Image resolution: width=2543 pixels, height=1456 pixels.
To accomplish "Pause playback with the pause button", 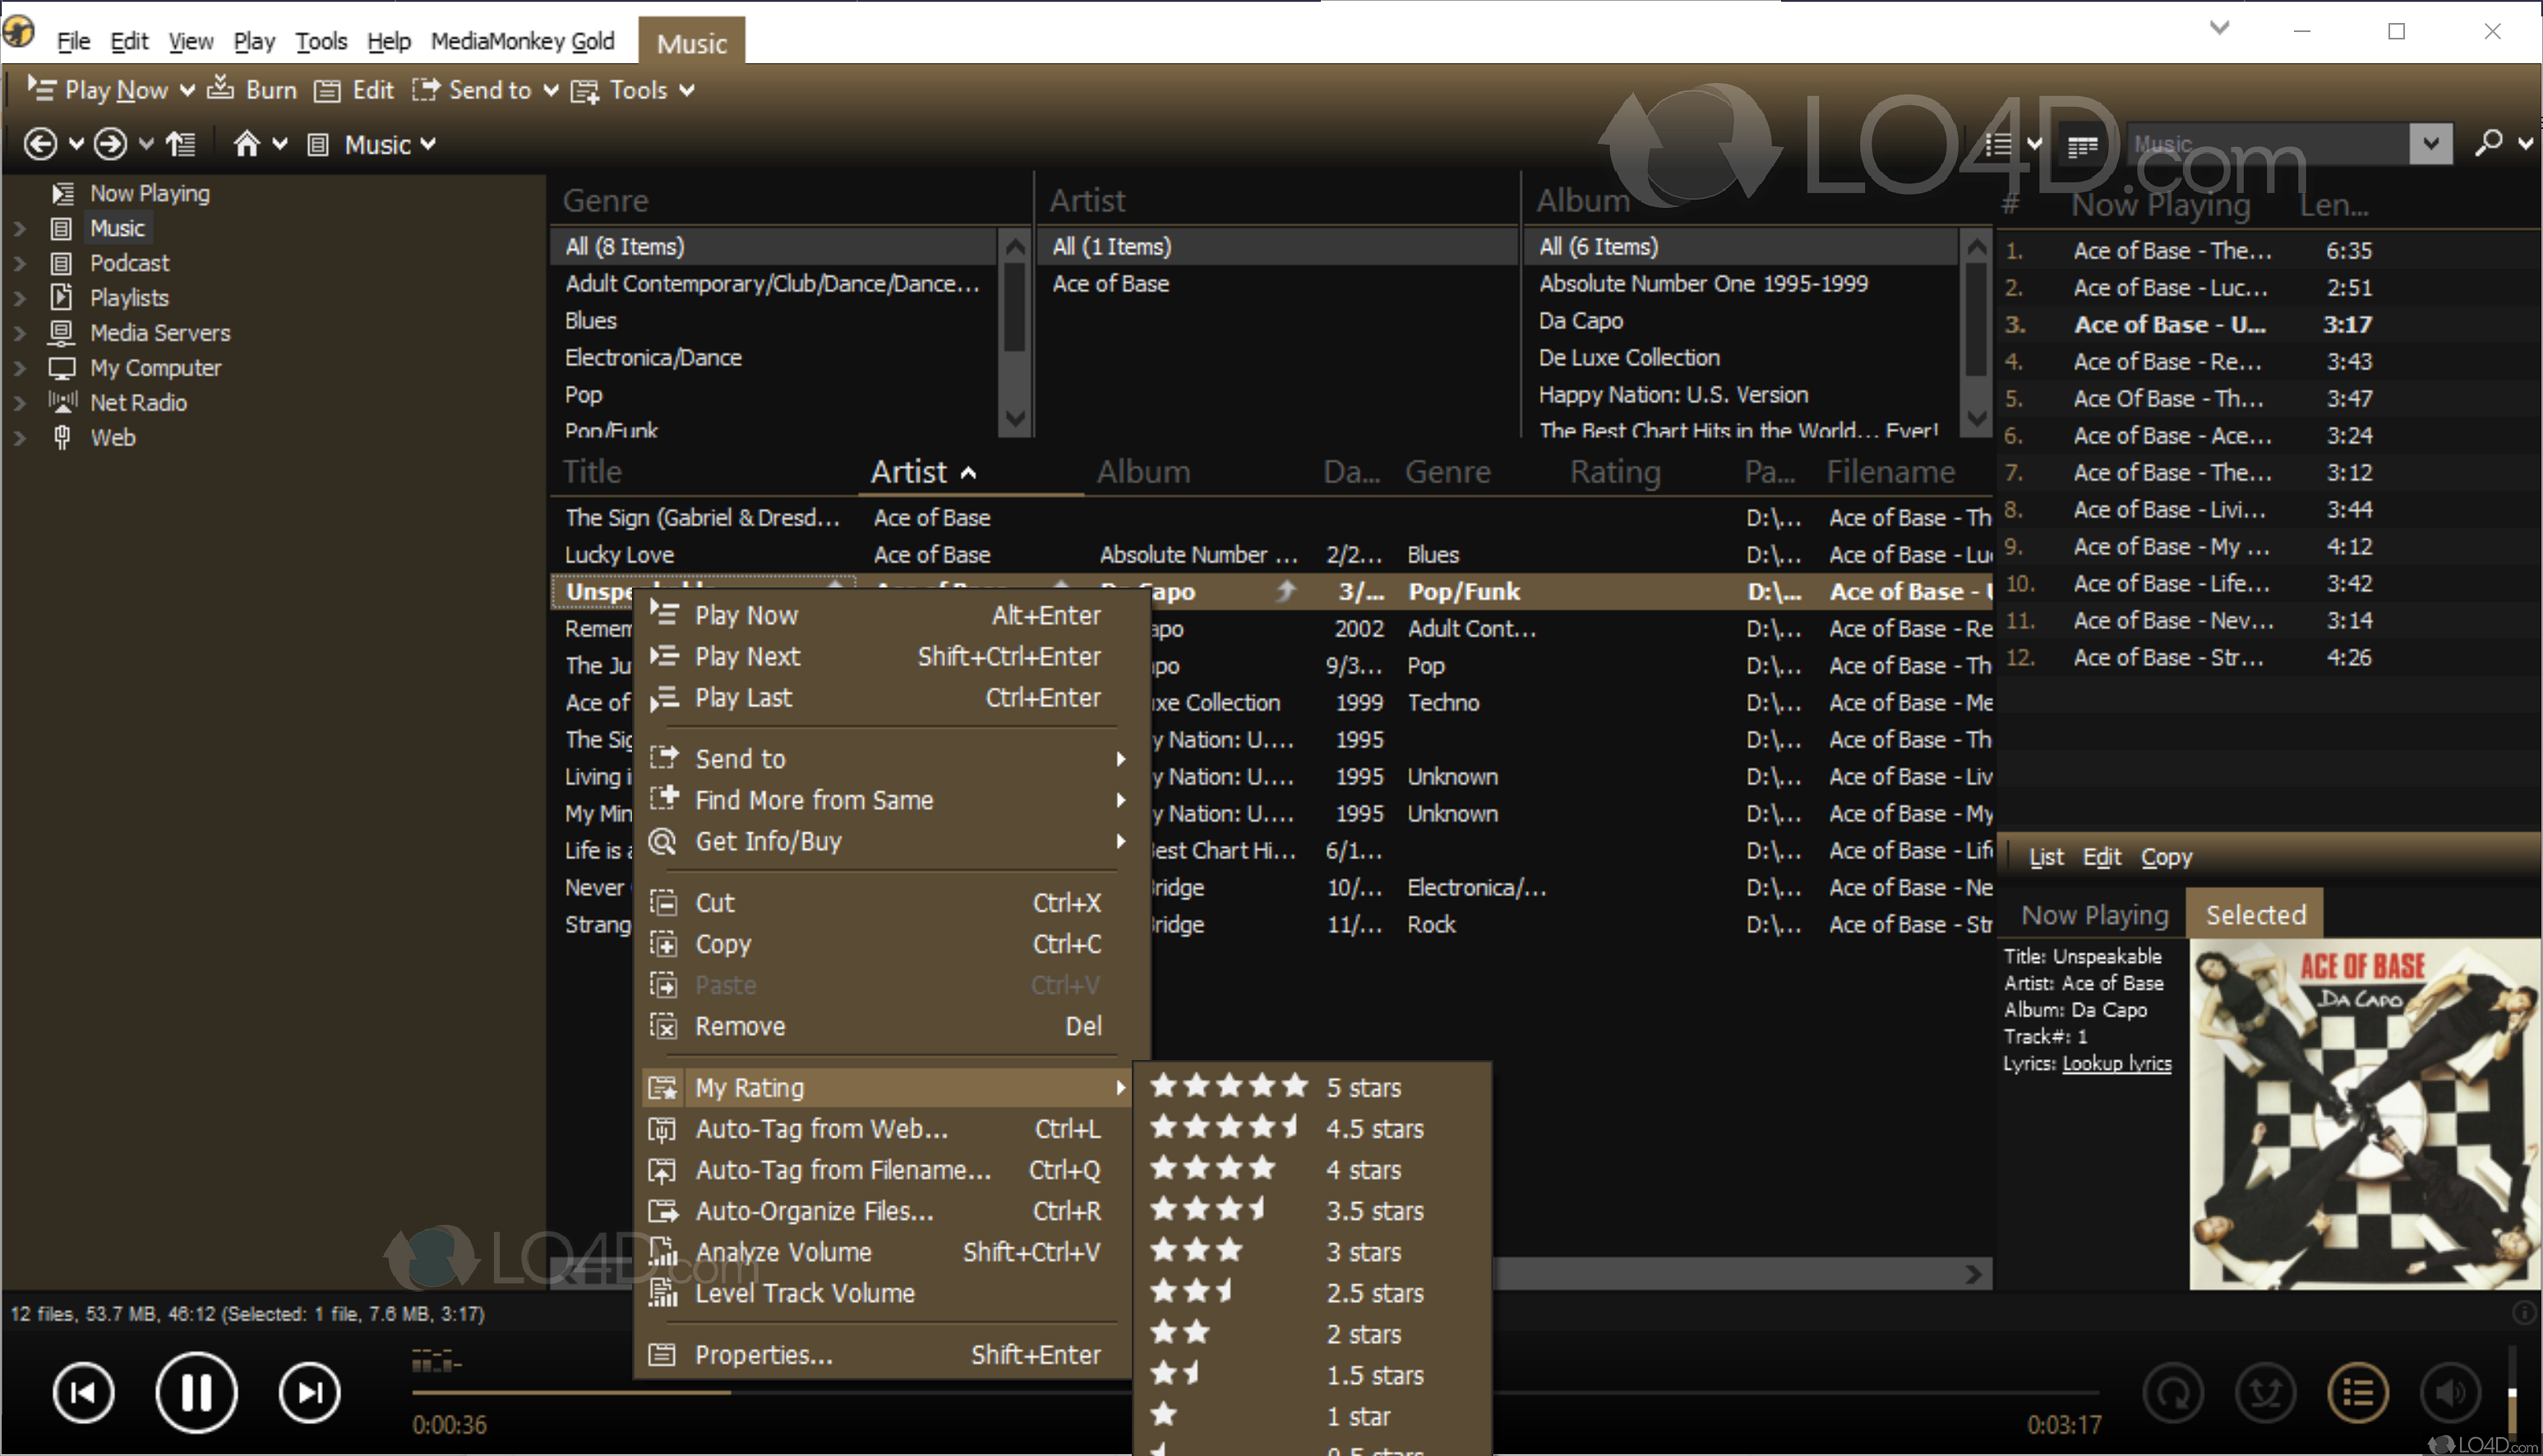I will tap(196, 1392).
